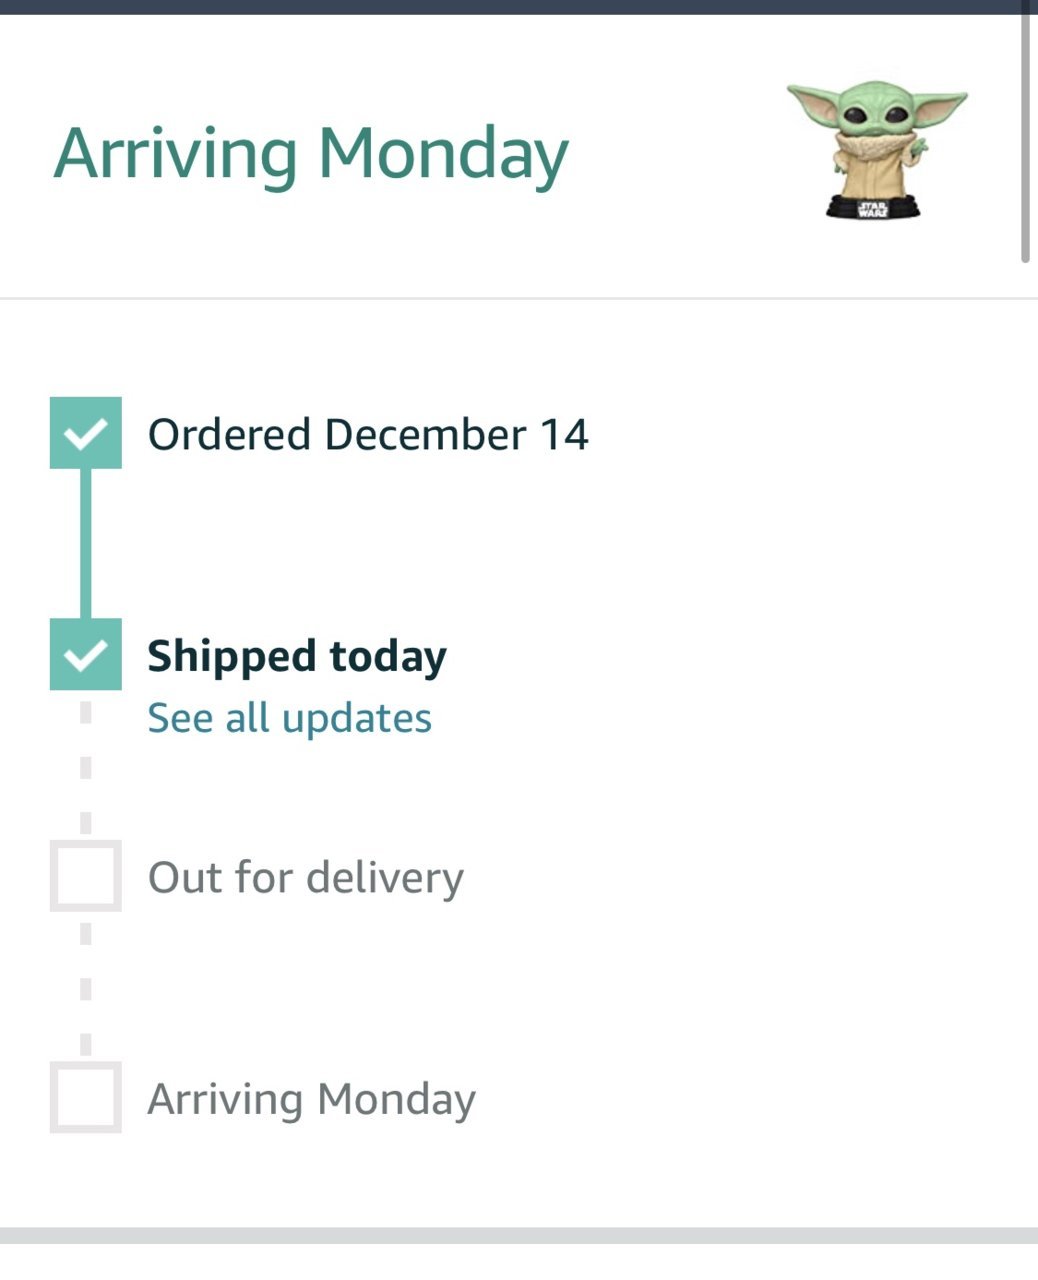Click dashed connector above the final Arriving Monday step
The height and width of the screenshot is (1280, 1038).
[86, 987]
